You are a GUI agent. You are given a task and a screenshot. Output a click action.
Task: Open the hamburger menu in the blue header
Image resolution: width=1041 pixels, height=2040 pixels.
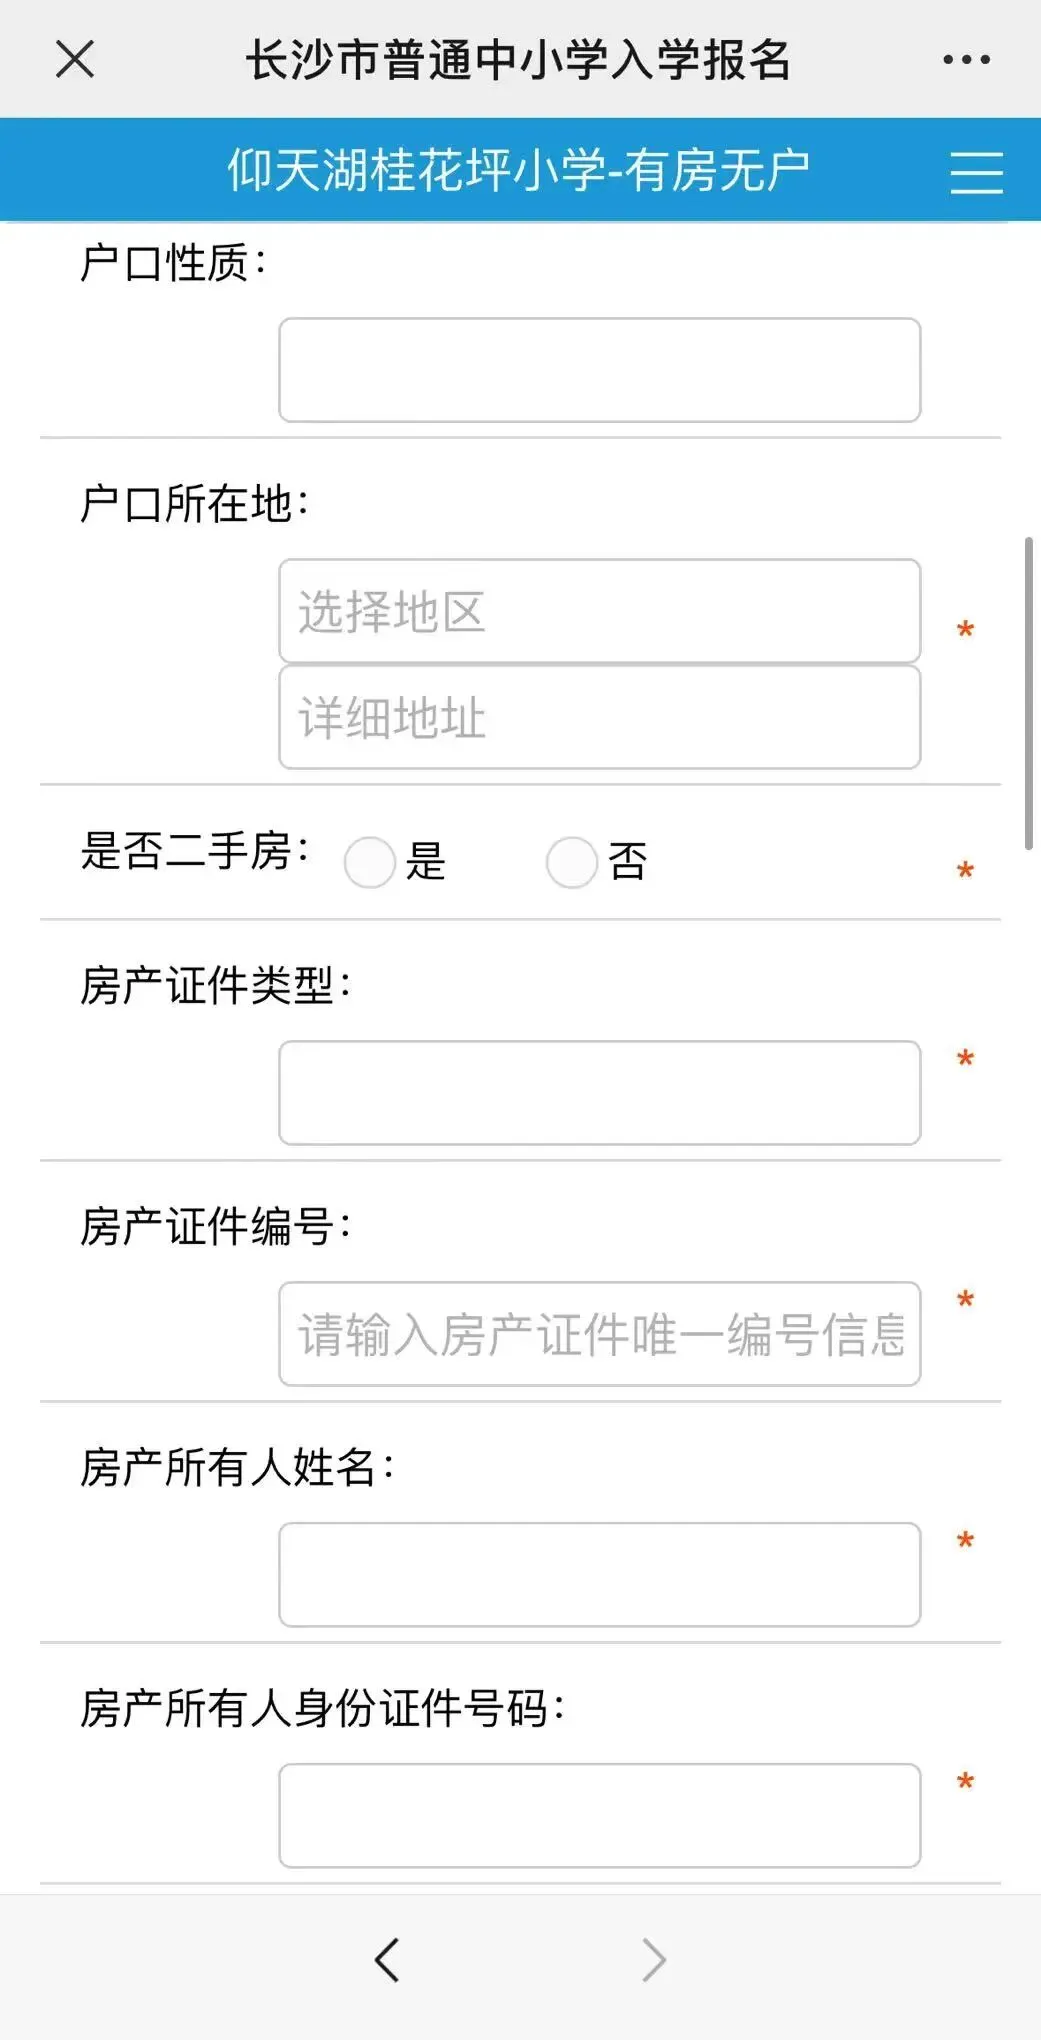click(x=976, y=172)
